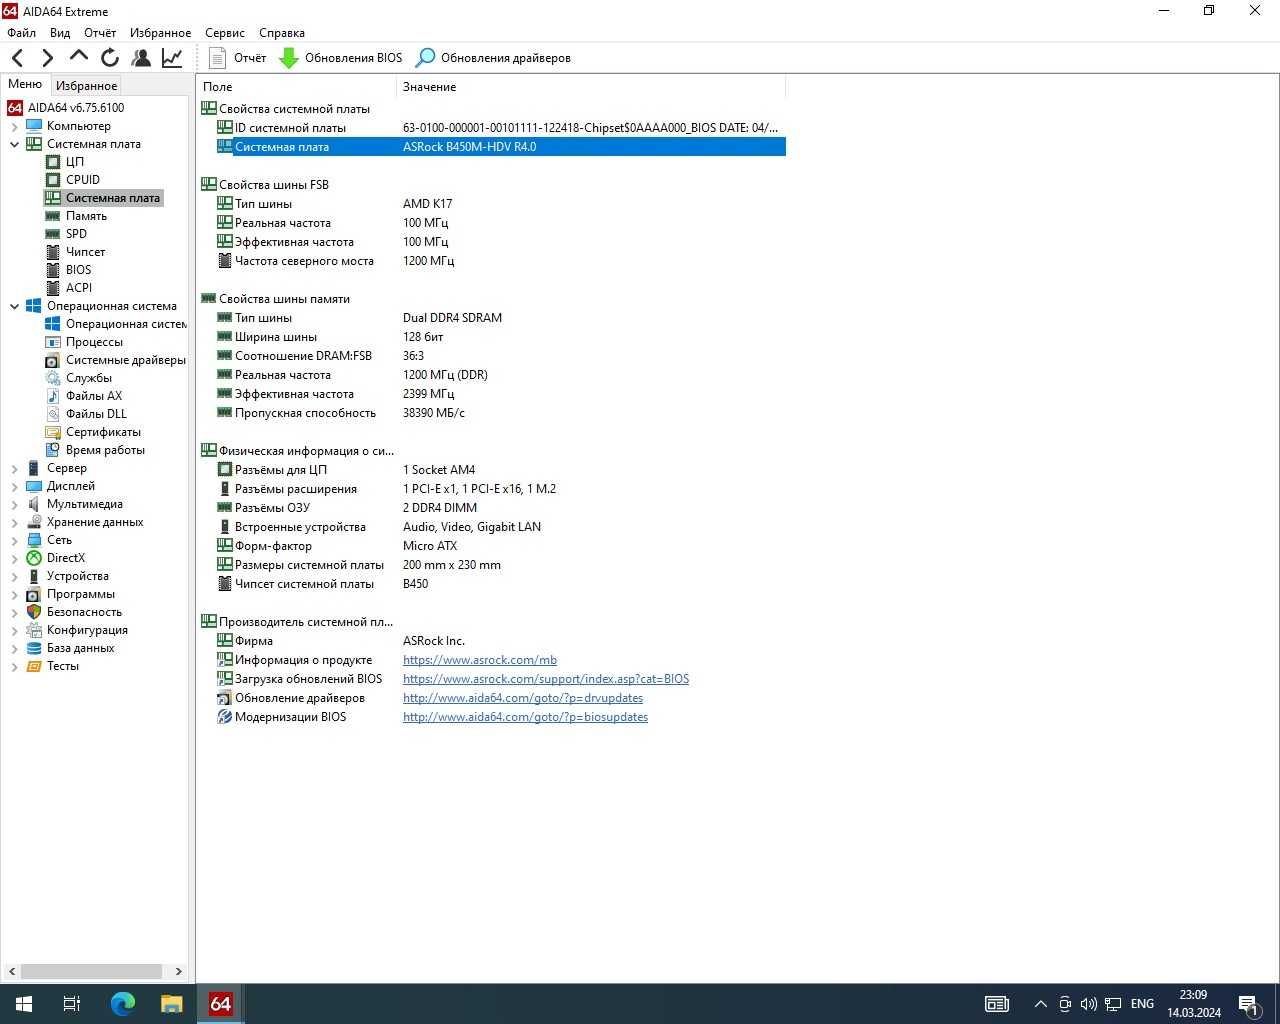1280x1024 pixels.
Task: Click the Forward navigation arrow in toolbar
Action: point(47,58)
